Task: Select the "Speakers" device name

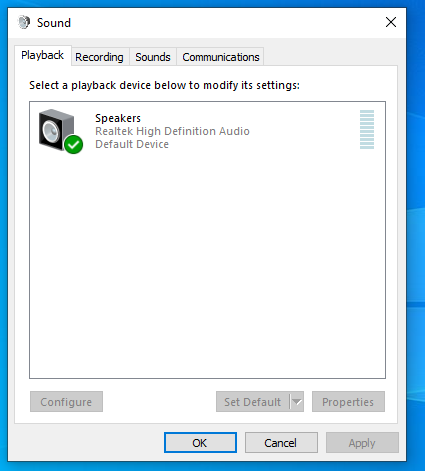Action: coord(118,118)
